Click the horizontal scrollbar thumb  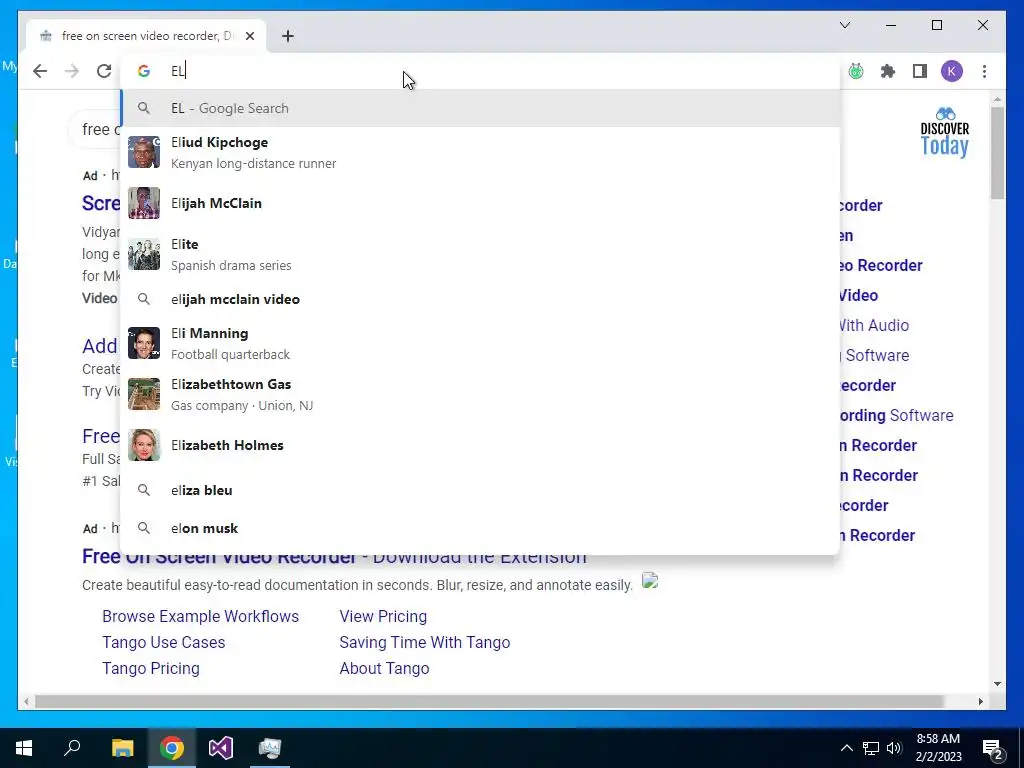489,701
